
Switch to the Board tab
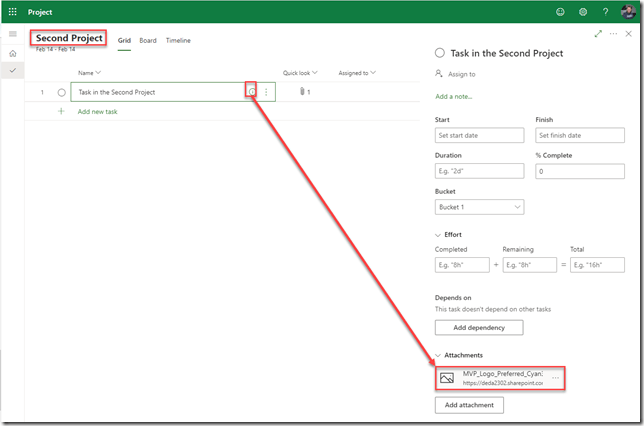pos(148,41)
